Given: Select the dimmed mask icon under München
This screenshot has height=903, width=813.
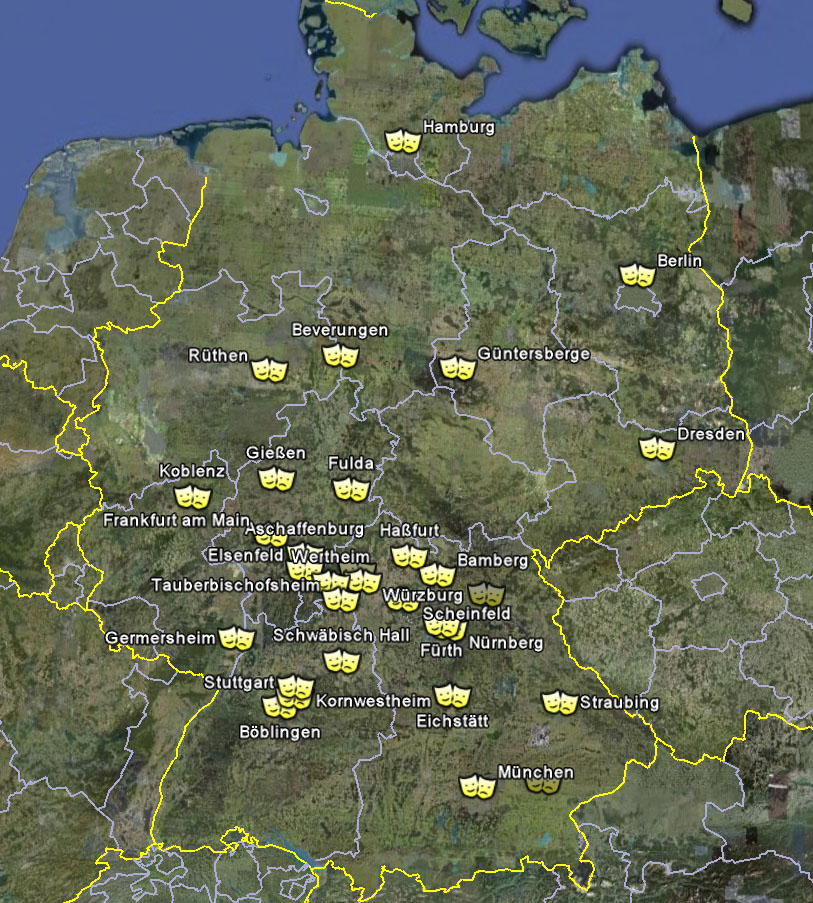Looking at the screenshot, I should pos(542,786).
